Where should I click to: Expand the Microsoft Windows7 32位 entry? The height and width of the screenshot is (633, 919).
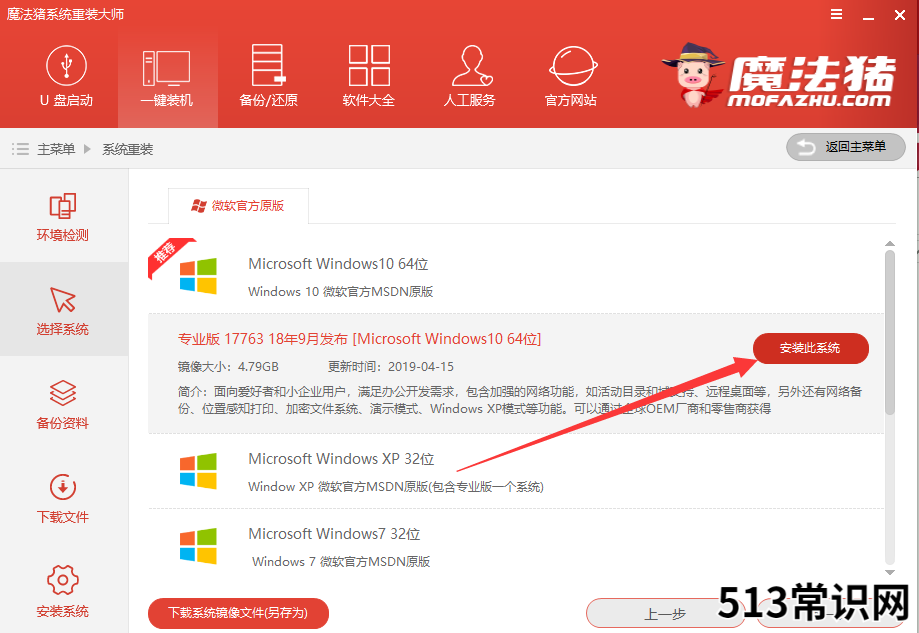point(516,546)
